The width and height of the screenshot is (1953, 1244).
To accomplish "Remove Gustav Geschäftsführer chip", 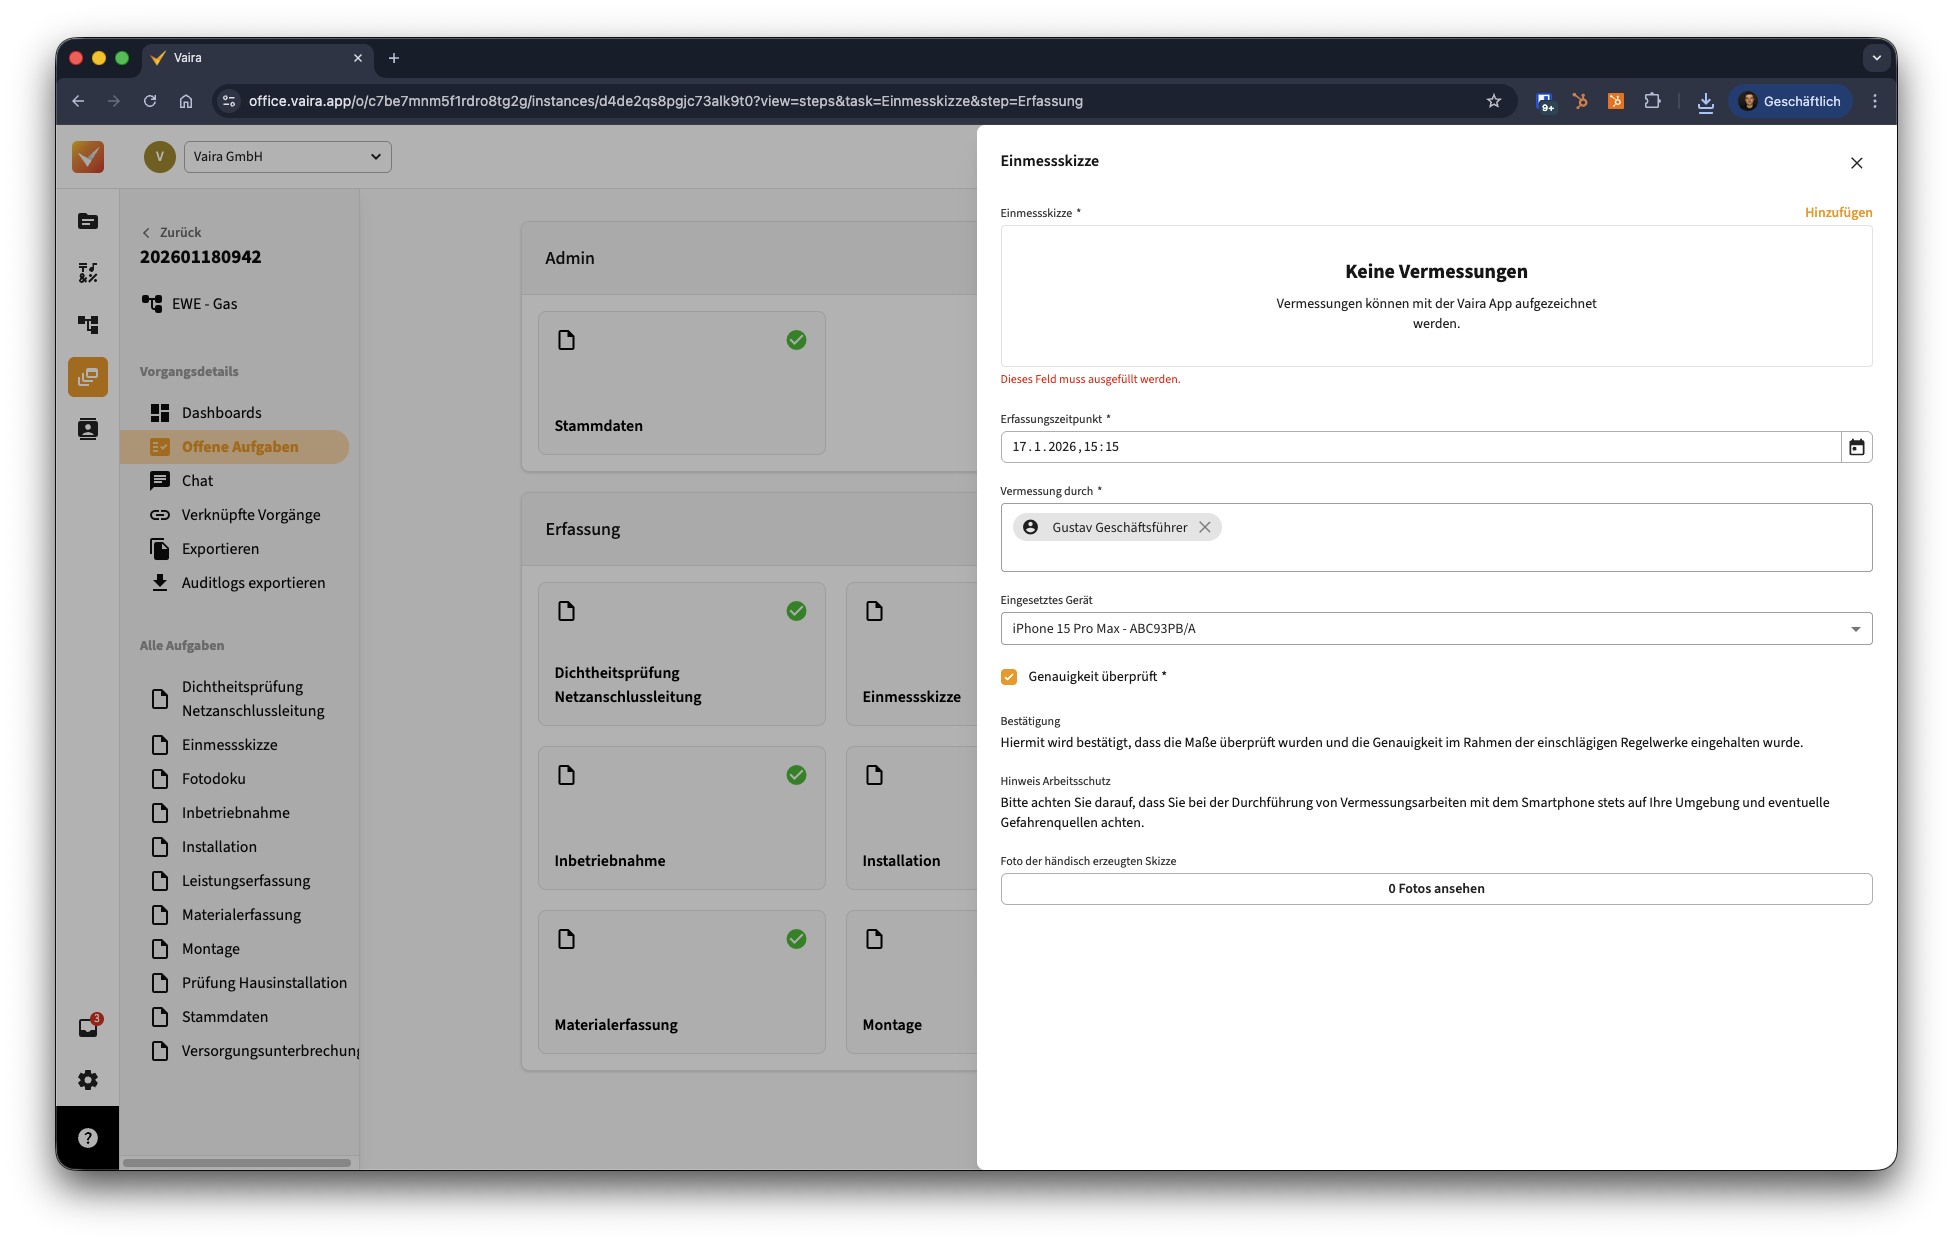I will [1205, 527].
